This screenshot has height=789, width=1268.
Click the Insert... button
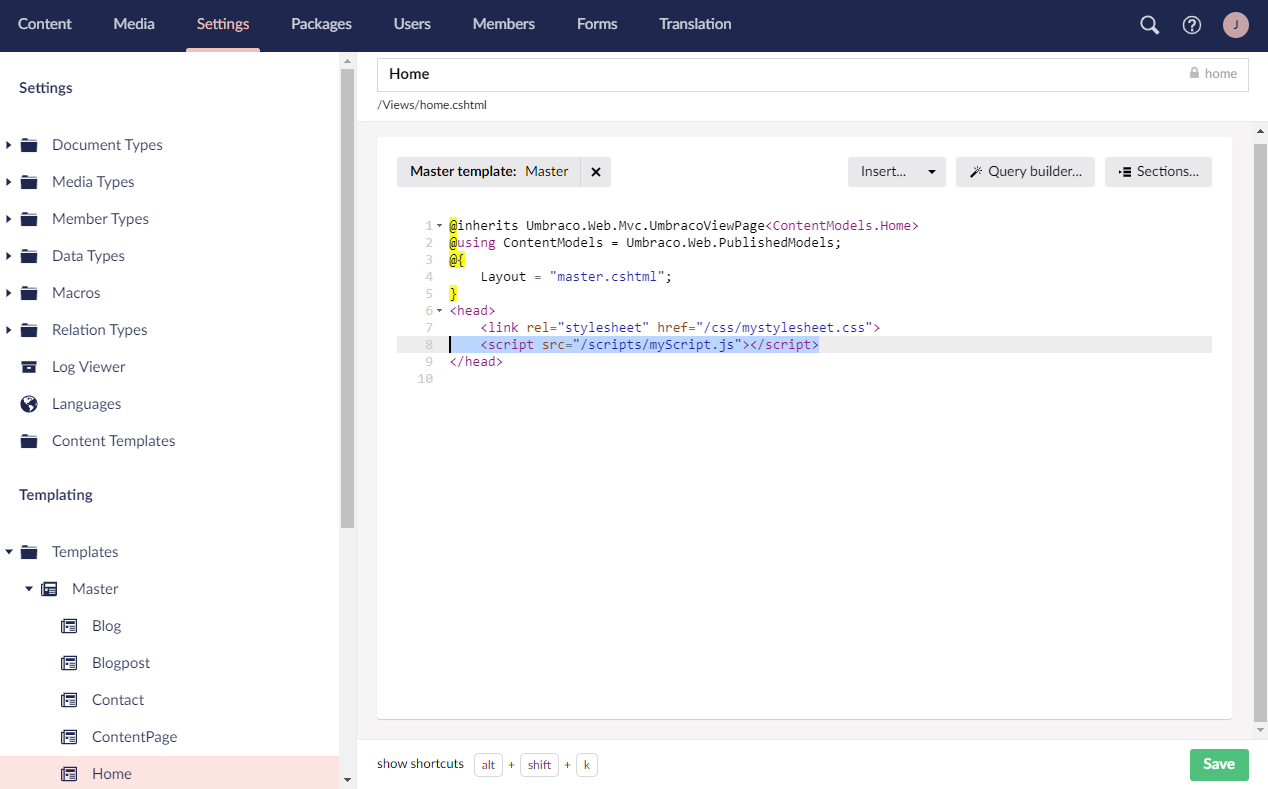point(884,172)
